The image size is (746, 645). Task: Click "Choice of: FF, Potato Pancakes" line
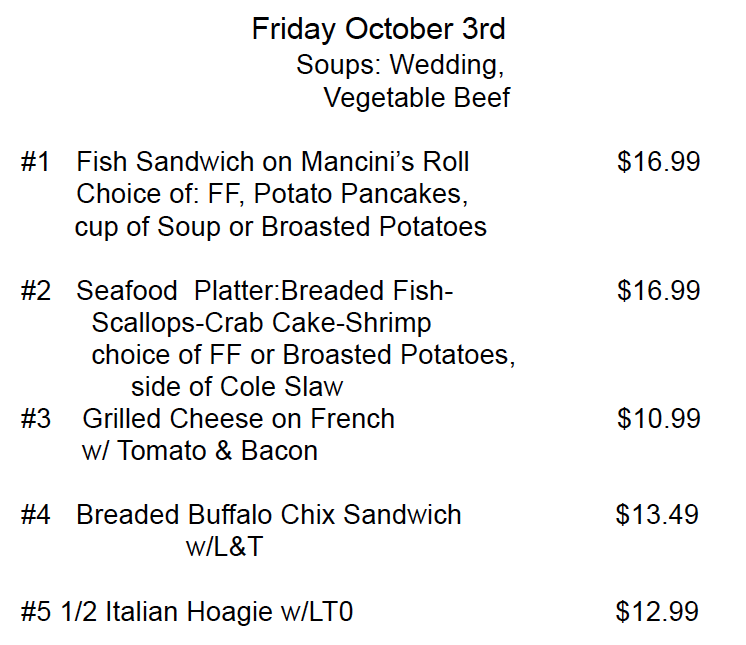click(271, 194)
